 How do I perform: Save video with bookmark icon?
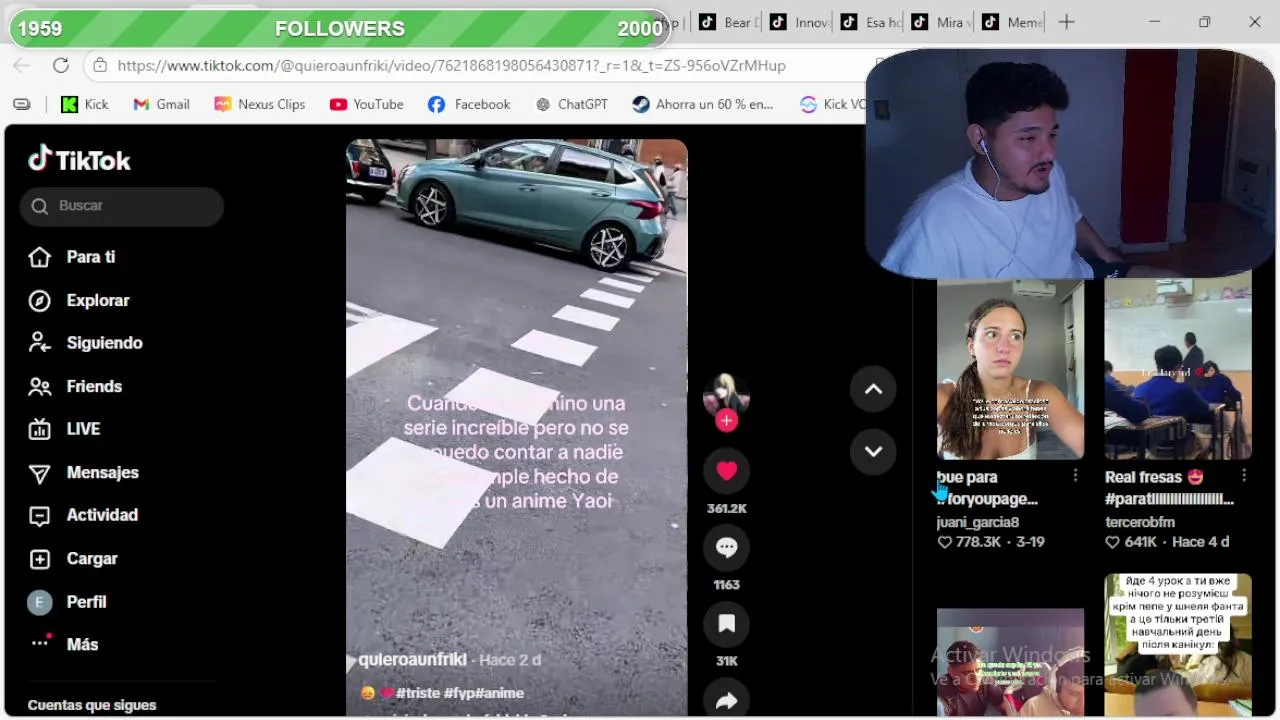pos(727,624)
